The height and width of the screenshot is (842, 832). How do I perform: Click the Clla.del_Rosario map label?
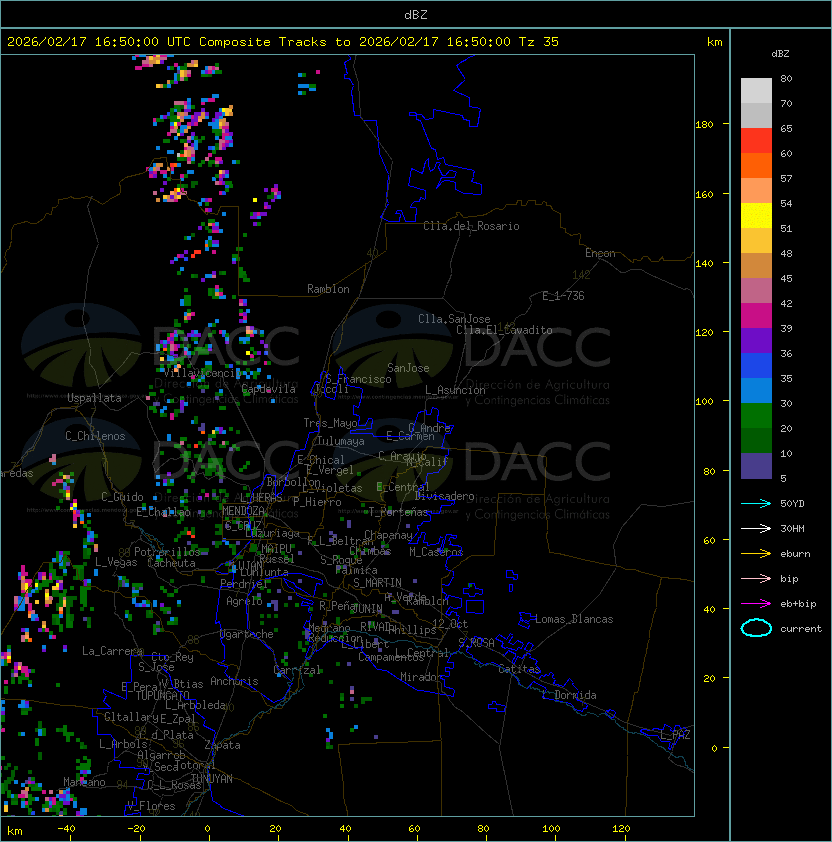[x=471, y=226]
